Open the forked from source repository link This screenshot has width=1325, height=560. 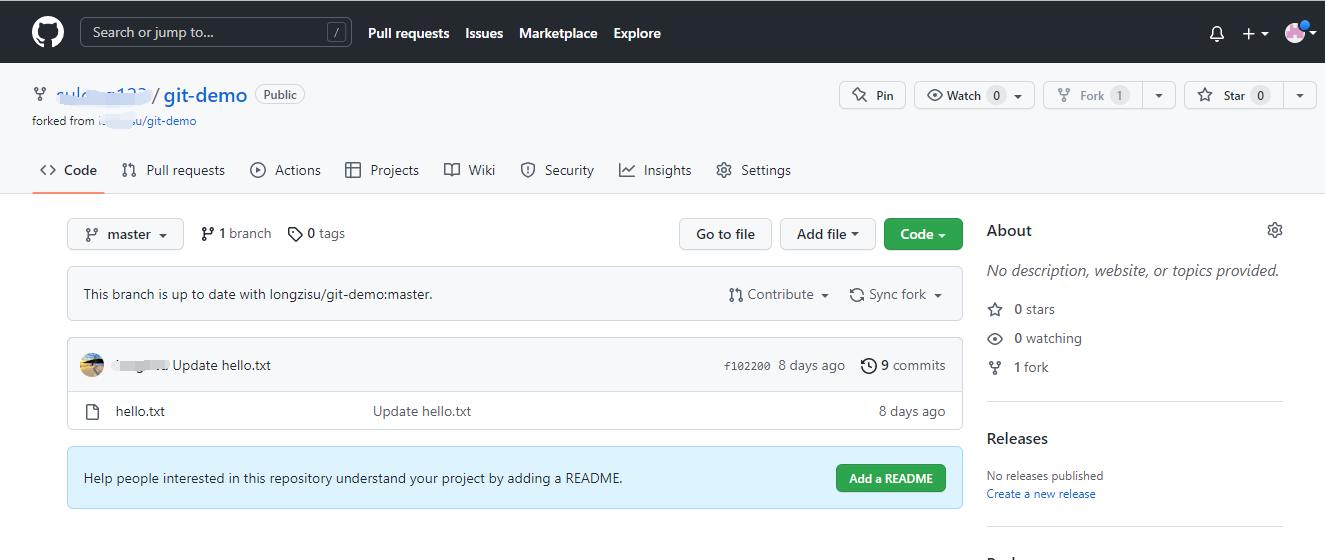click(x=147, y=121)
